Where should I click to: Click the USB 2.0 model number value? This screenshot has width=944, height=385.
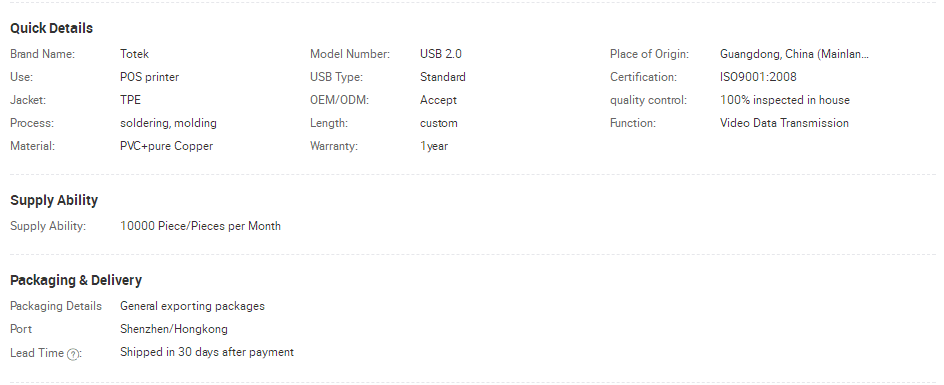coord(441,54)
